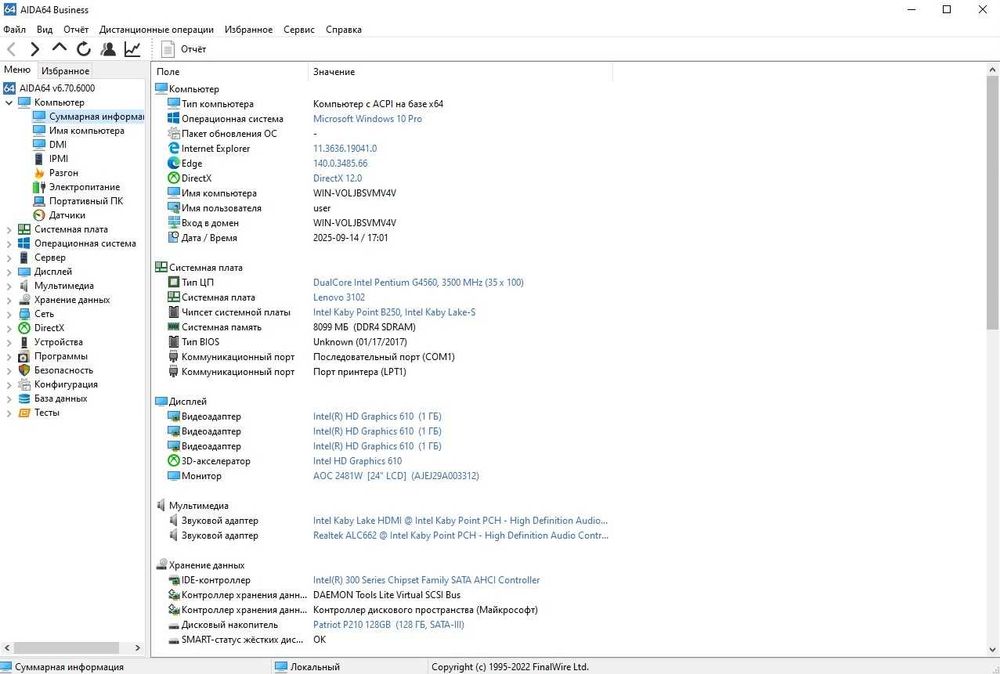1000x674 pixels.
Task: Click the Forward navigation arrow
Action: tap(35, 49)
